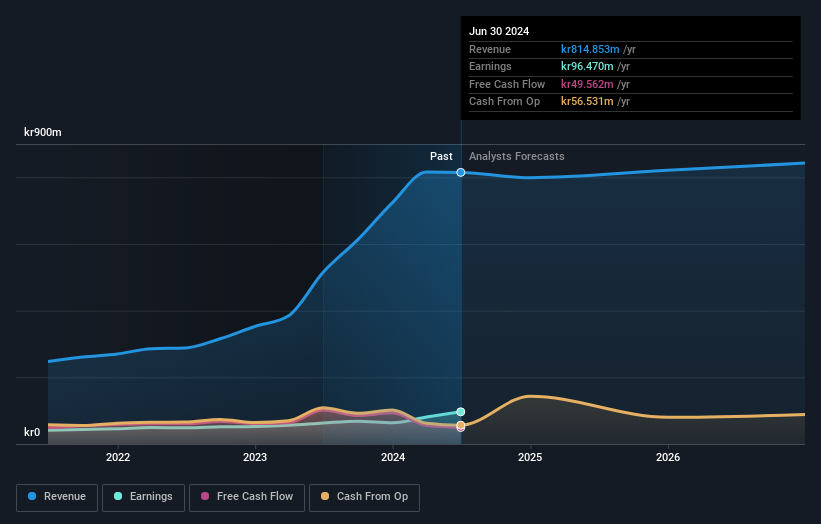This screenshot has width=821, height=524.
Task: Click the Earnings row label in tooltip
Action: pyautogui.click(x=490, y=66)
